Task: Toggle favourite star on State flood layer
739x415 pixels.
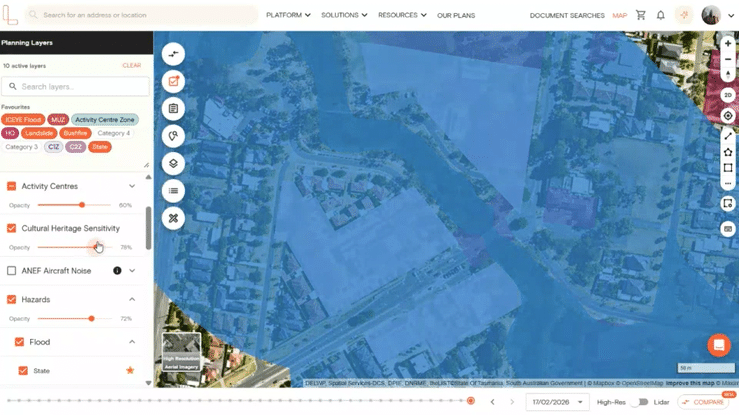Action: coord(130,370)
